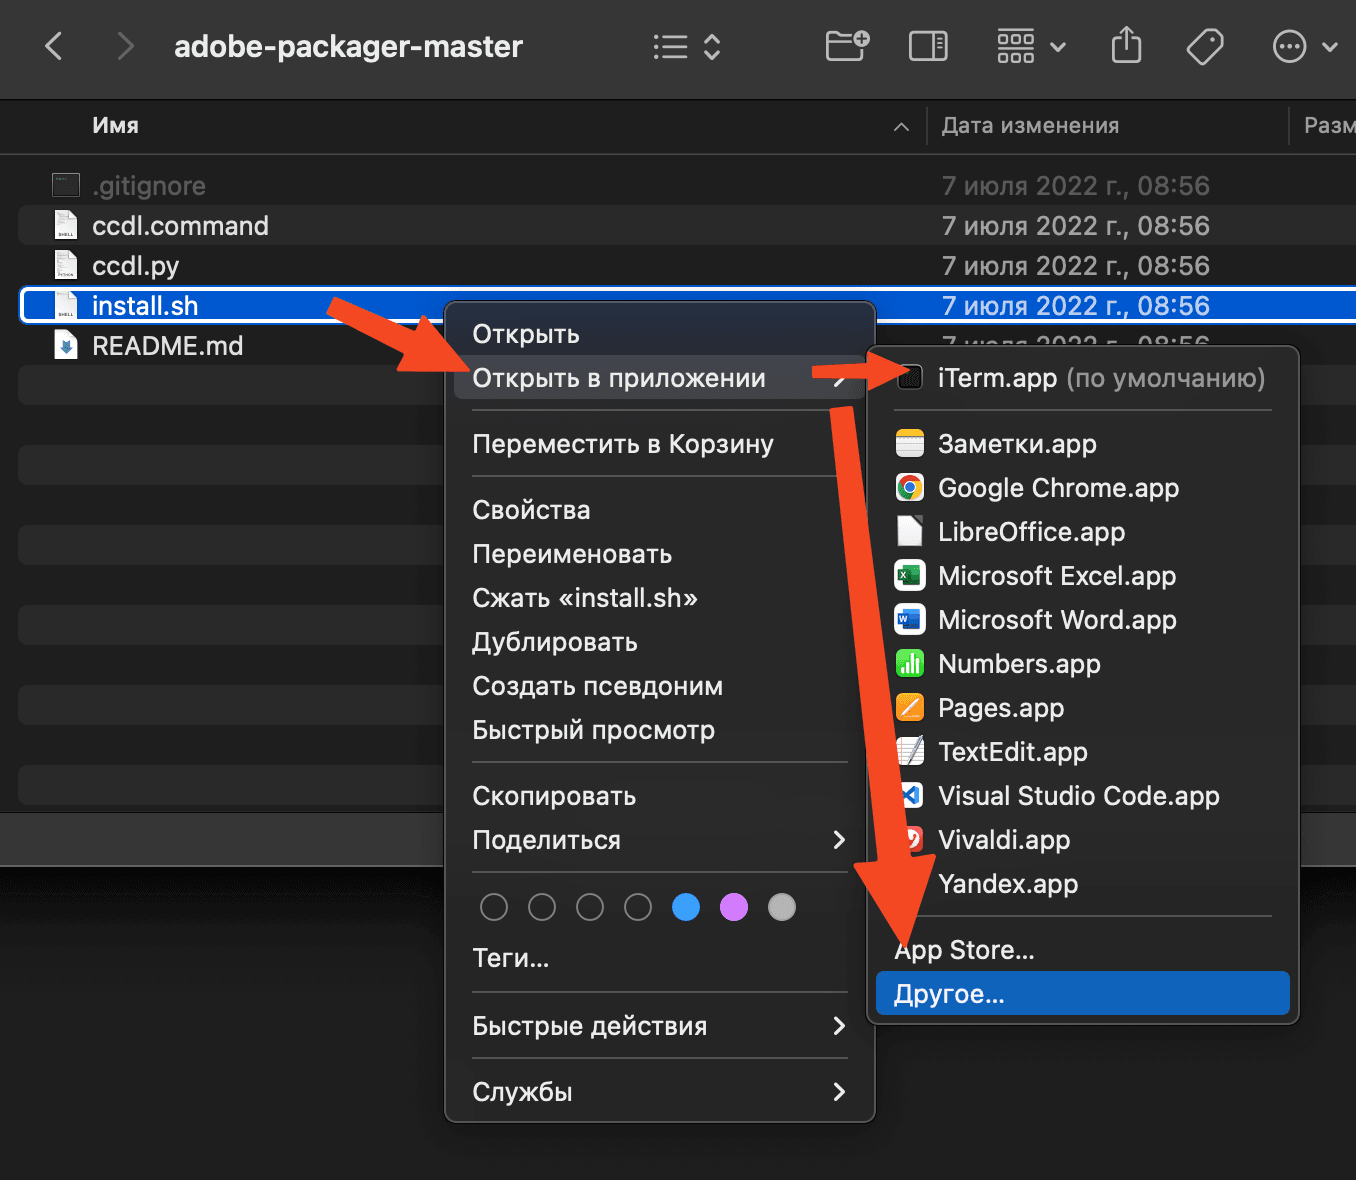This screenshot has height=1180, width=1356.
Task: Toggle the preview pane toolbar icon
Action: [927, 46]
